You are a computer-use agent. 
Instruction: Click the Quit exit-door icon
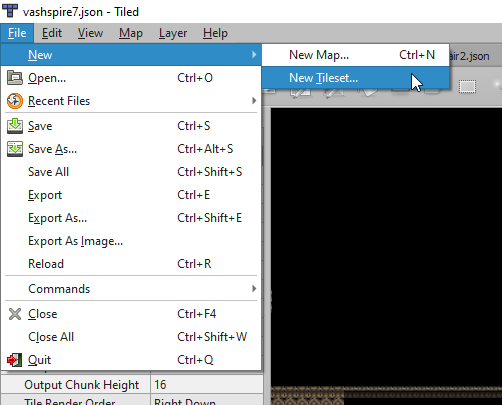[15, 360]
